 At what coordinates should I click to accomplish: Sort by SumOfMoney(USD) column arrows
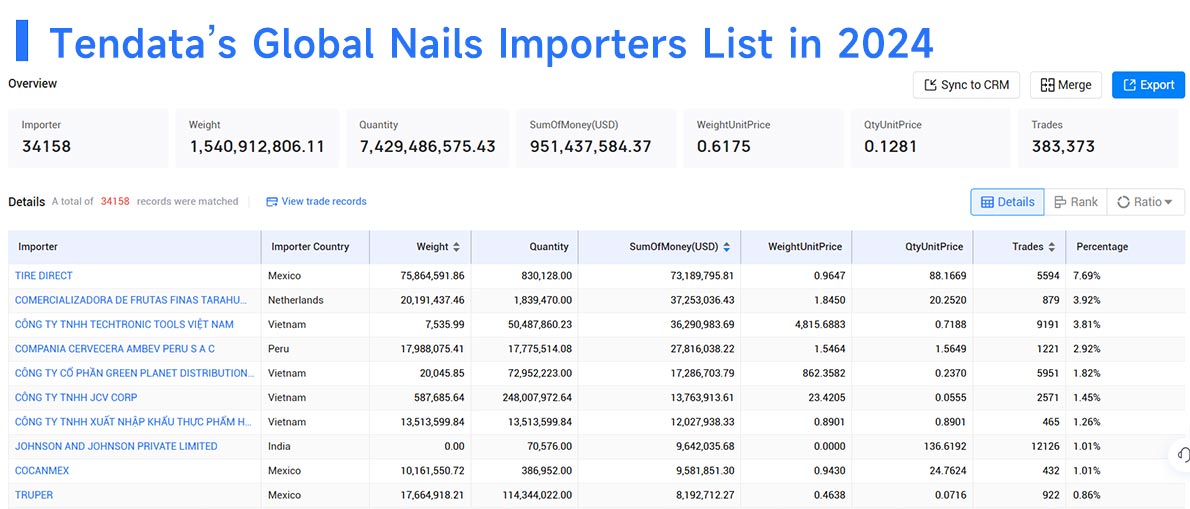tap(726, 247)
